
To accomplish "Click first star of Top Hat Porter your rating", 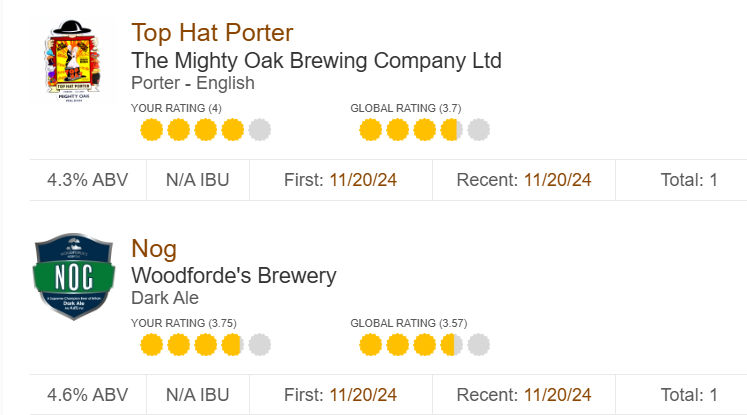I will (152, 130).
